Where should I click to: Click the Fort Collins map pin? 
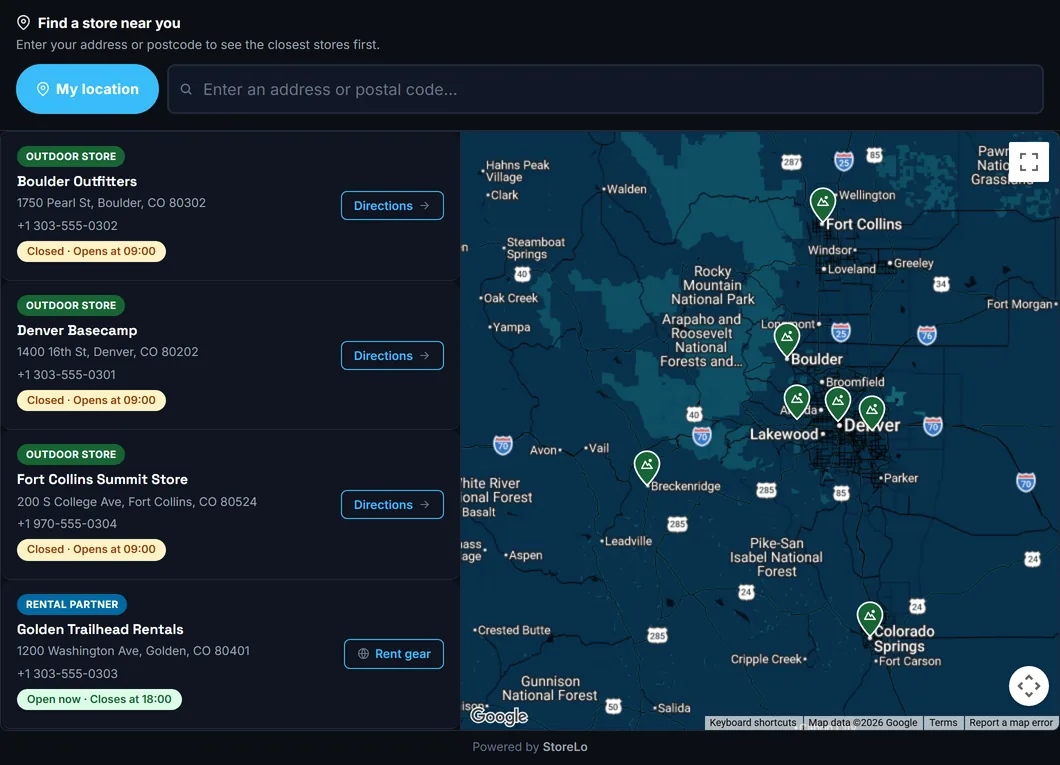(x=823, y=205)
